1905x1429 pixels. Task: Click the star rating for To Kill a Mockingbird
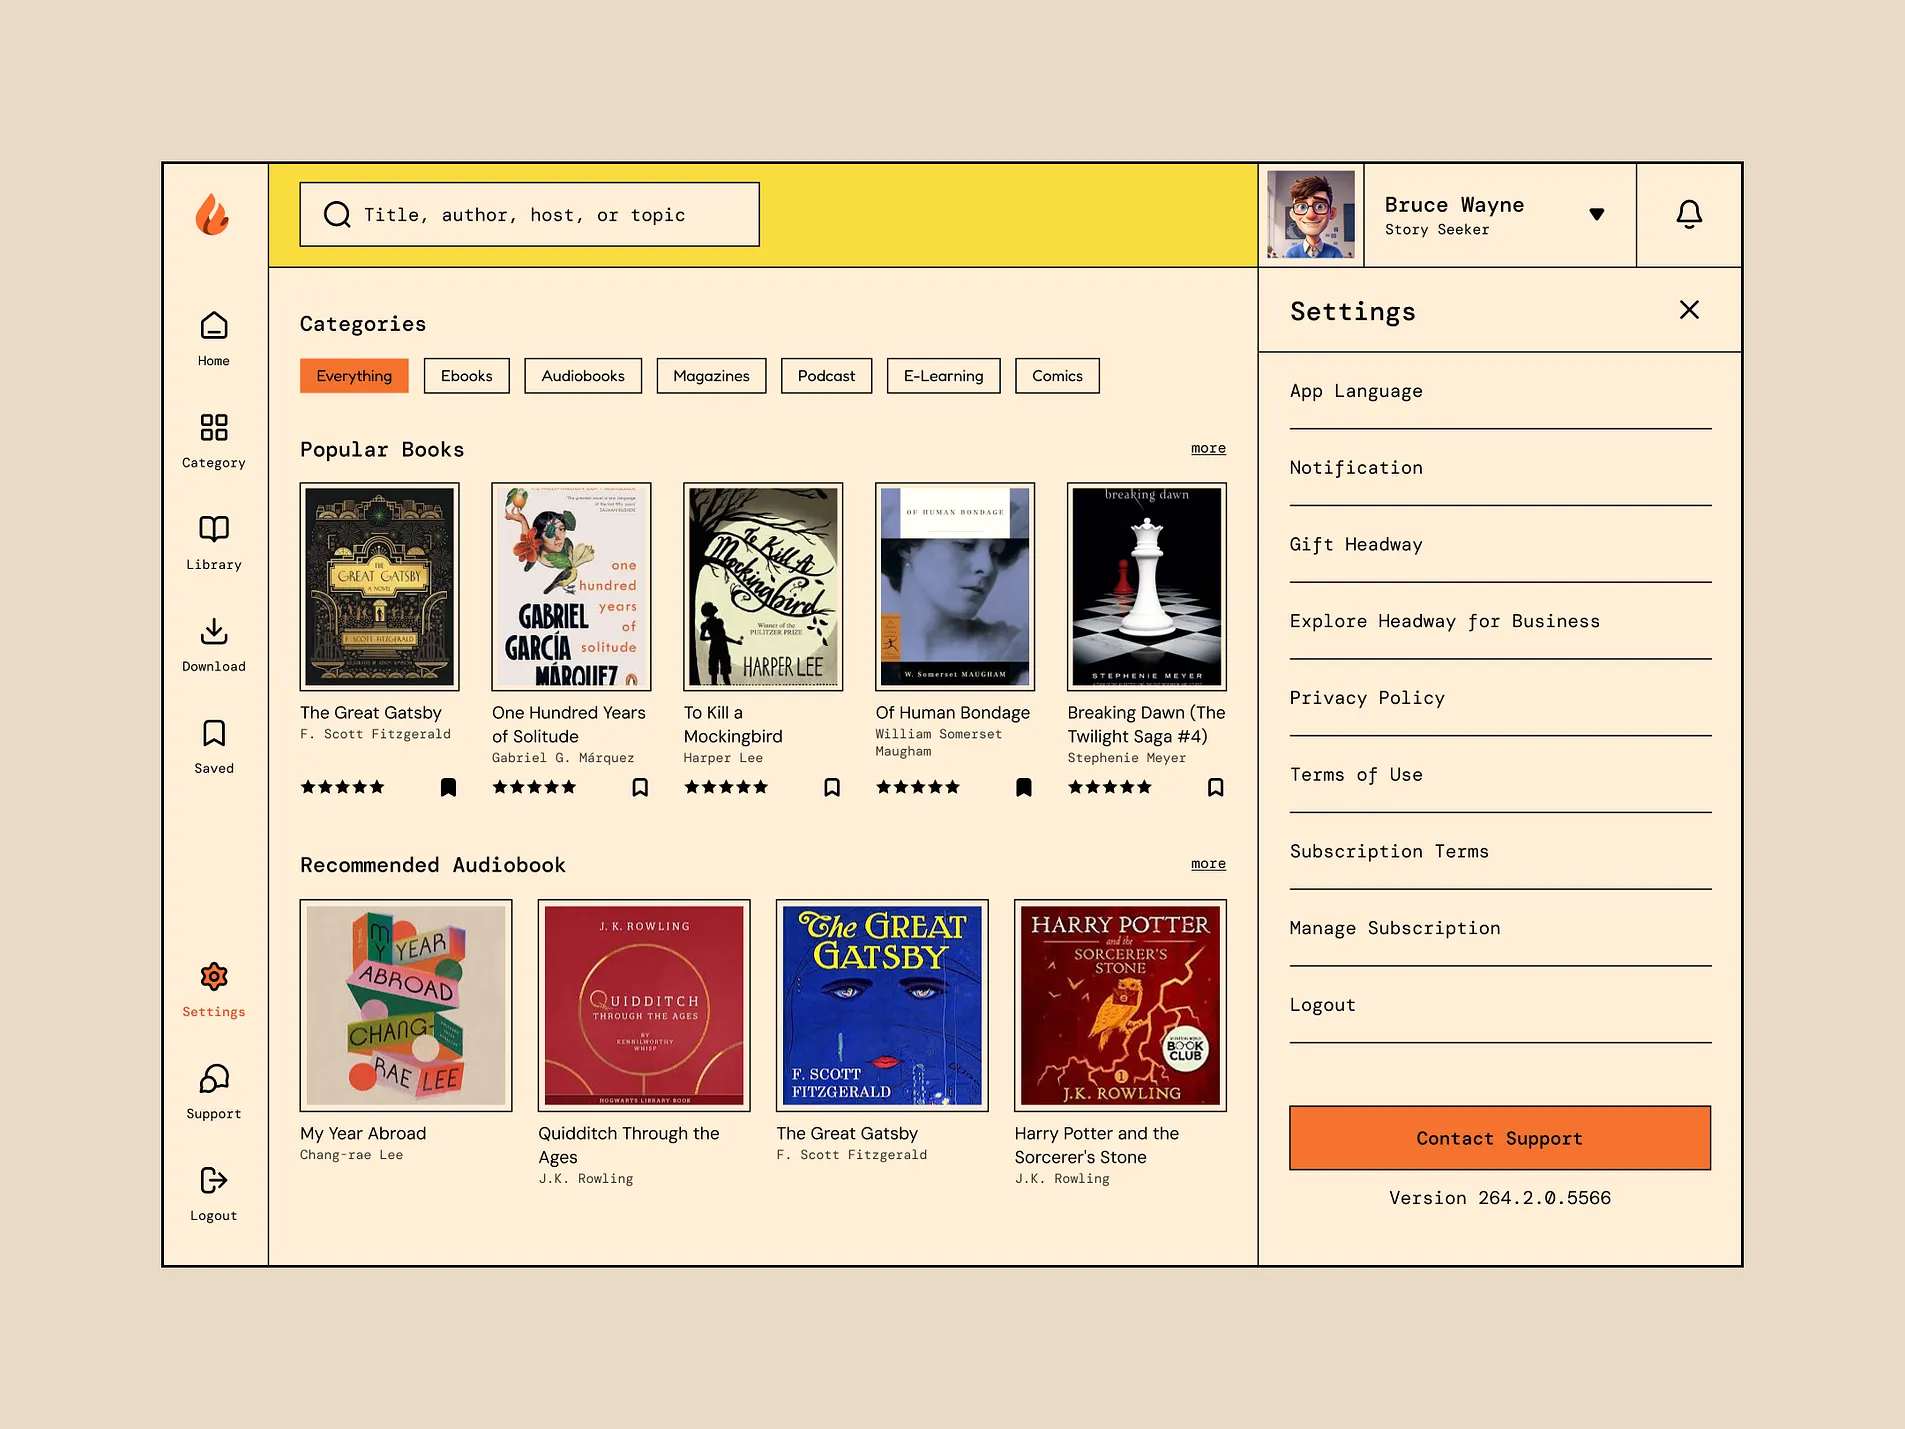[x=726, y=788]
